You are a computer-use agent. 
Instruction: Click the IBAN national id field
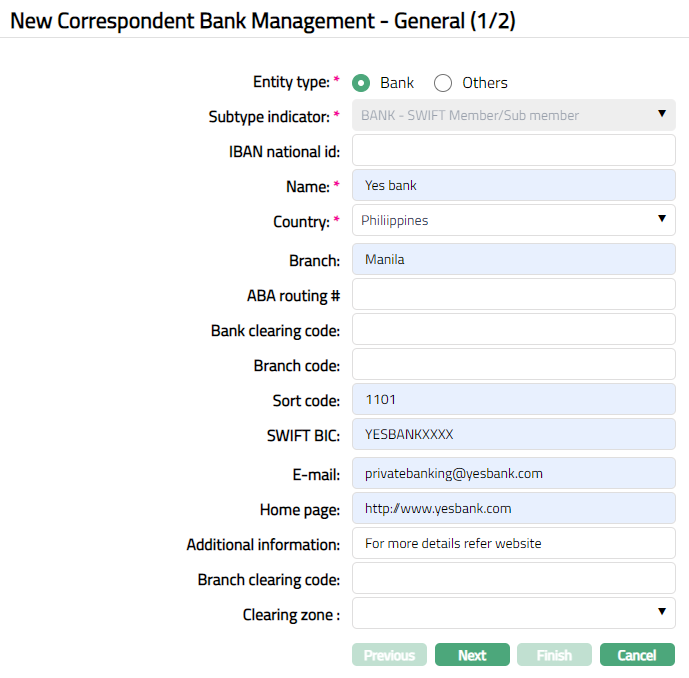tap(514, 151)
